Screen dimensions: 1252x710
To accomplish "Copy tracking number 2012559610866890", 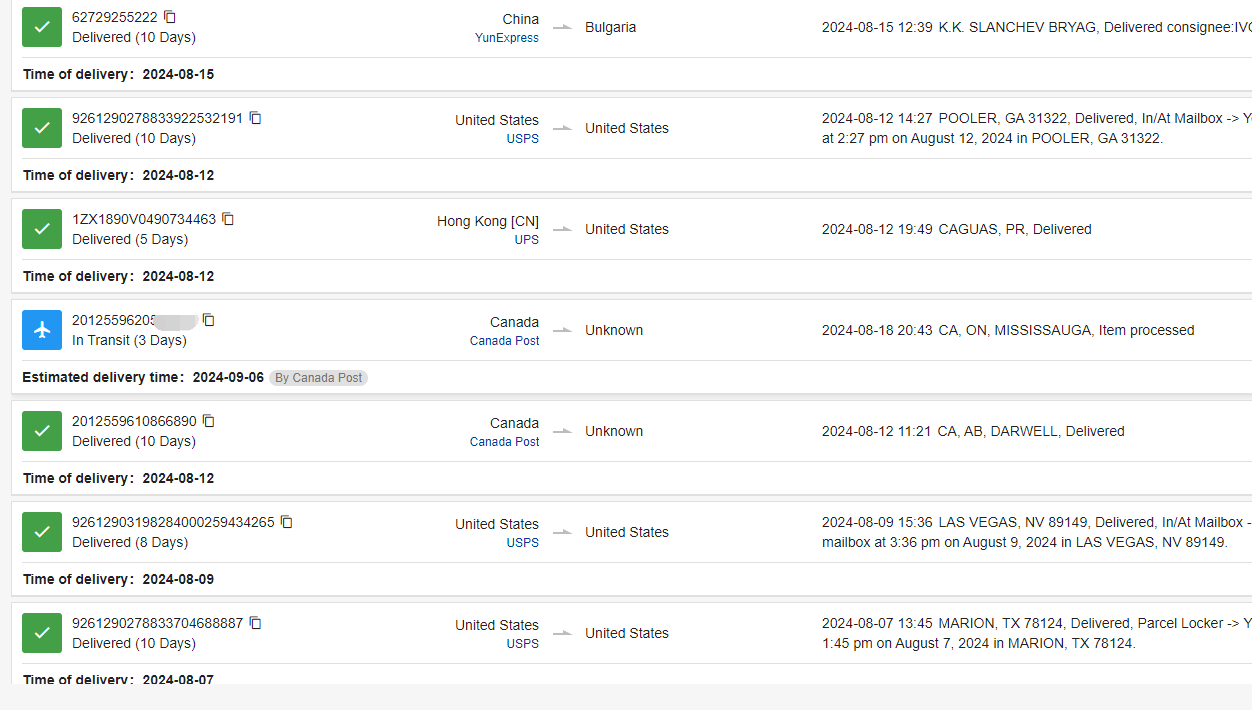I will click(209, 421).
